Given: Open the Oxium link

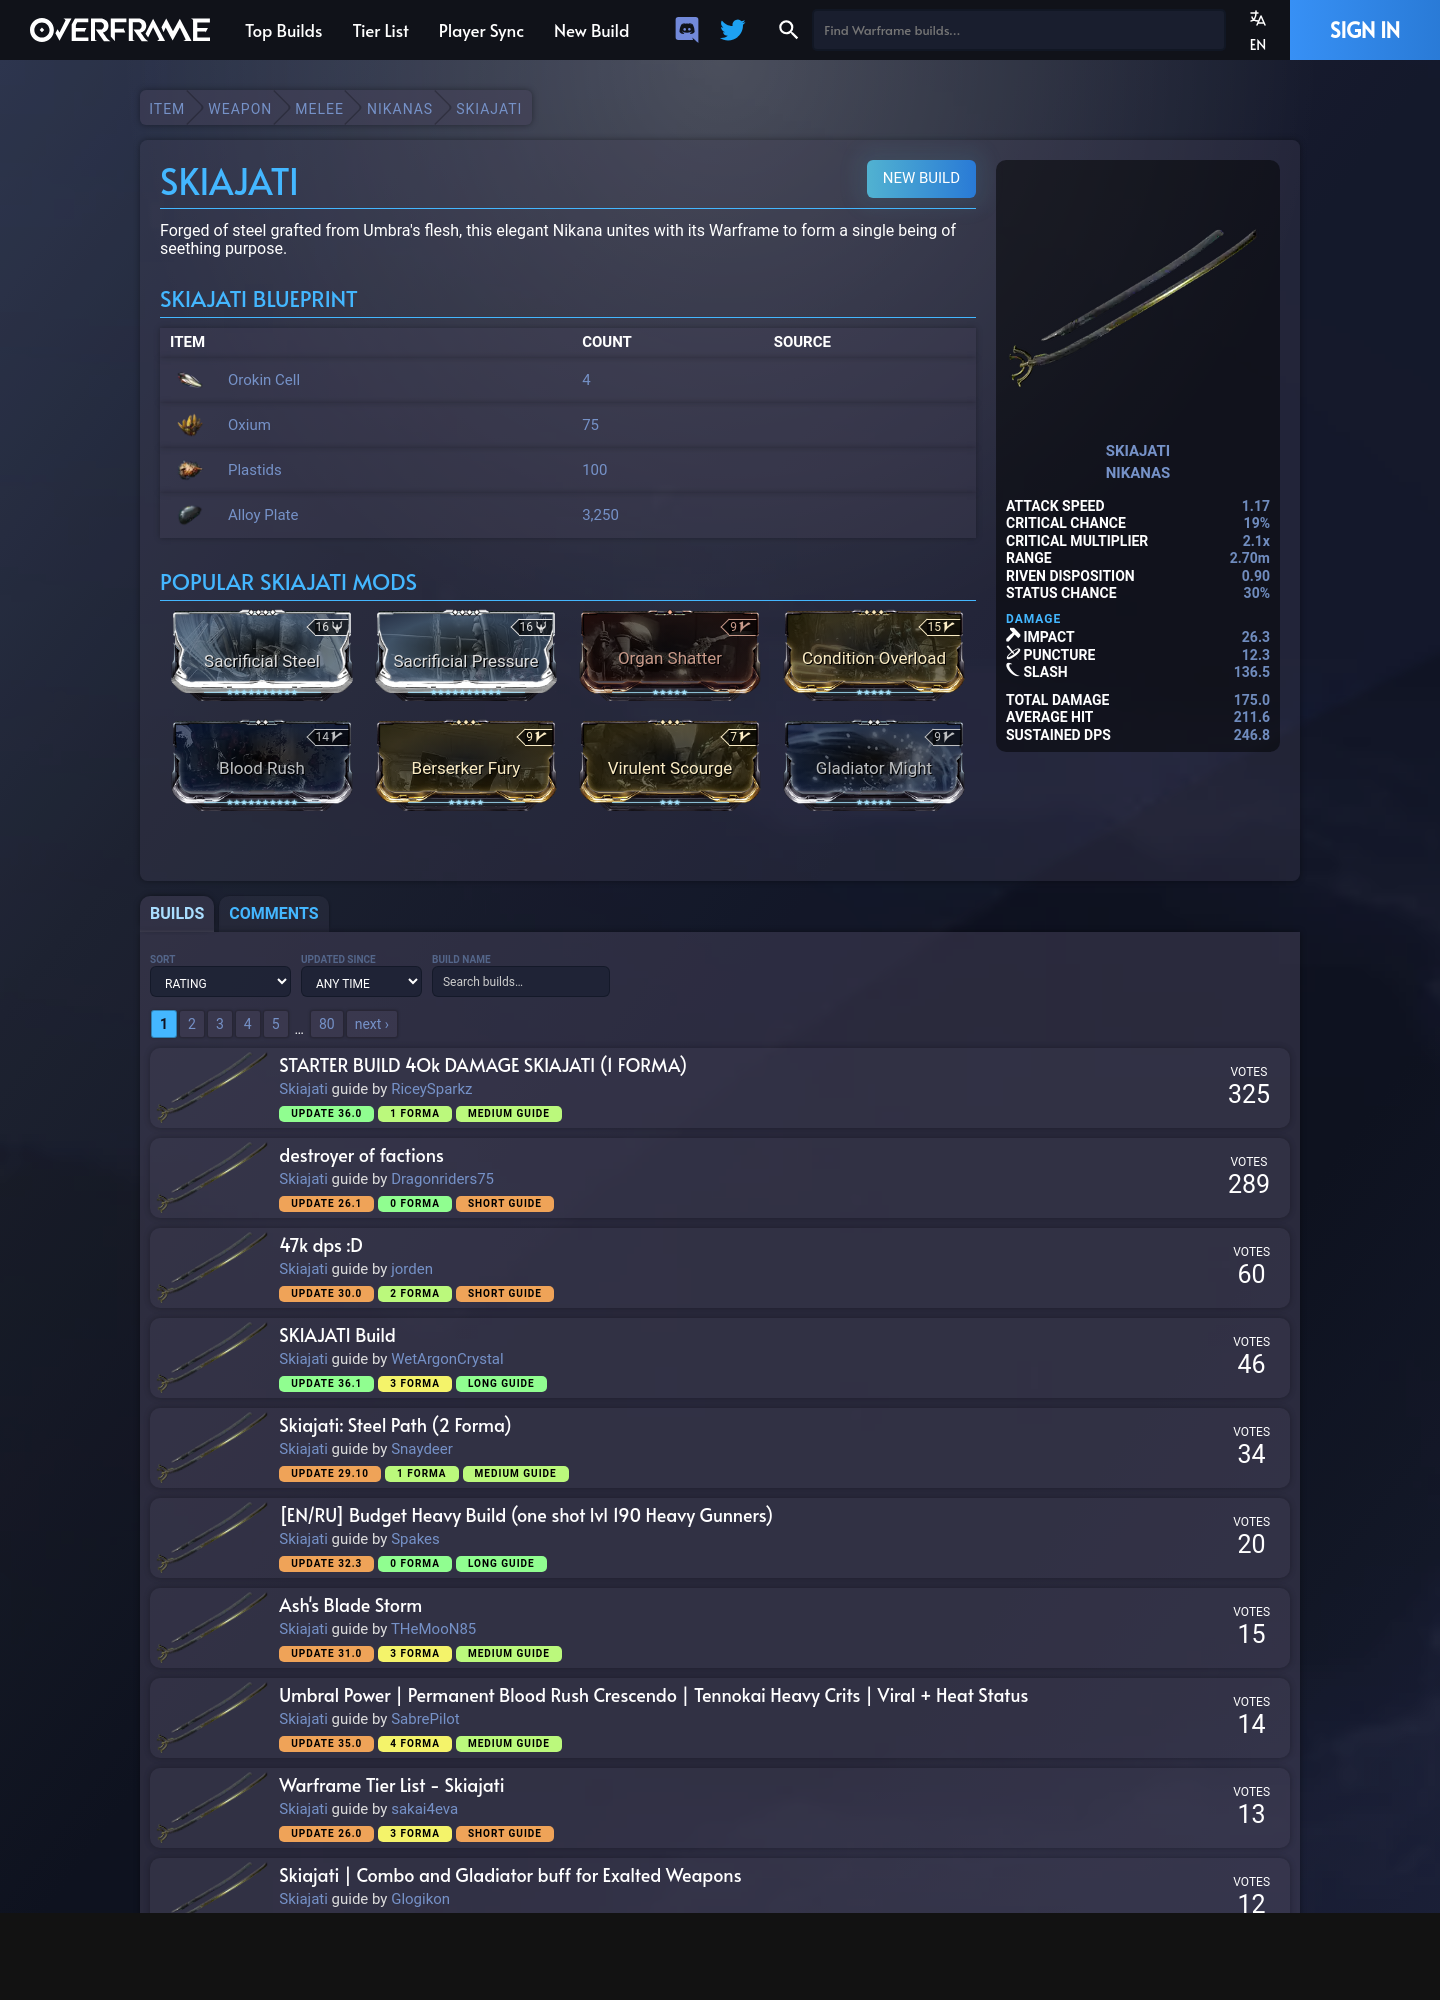Looking at the screenshot, I should pos(249,425).
